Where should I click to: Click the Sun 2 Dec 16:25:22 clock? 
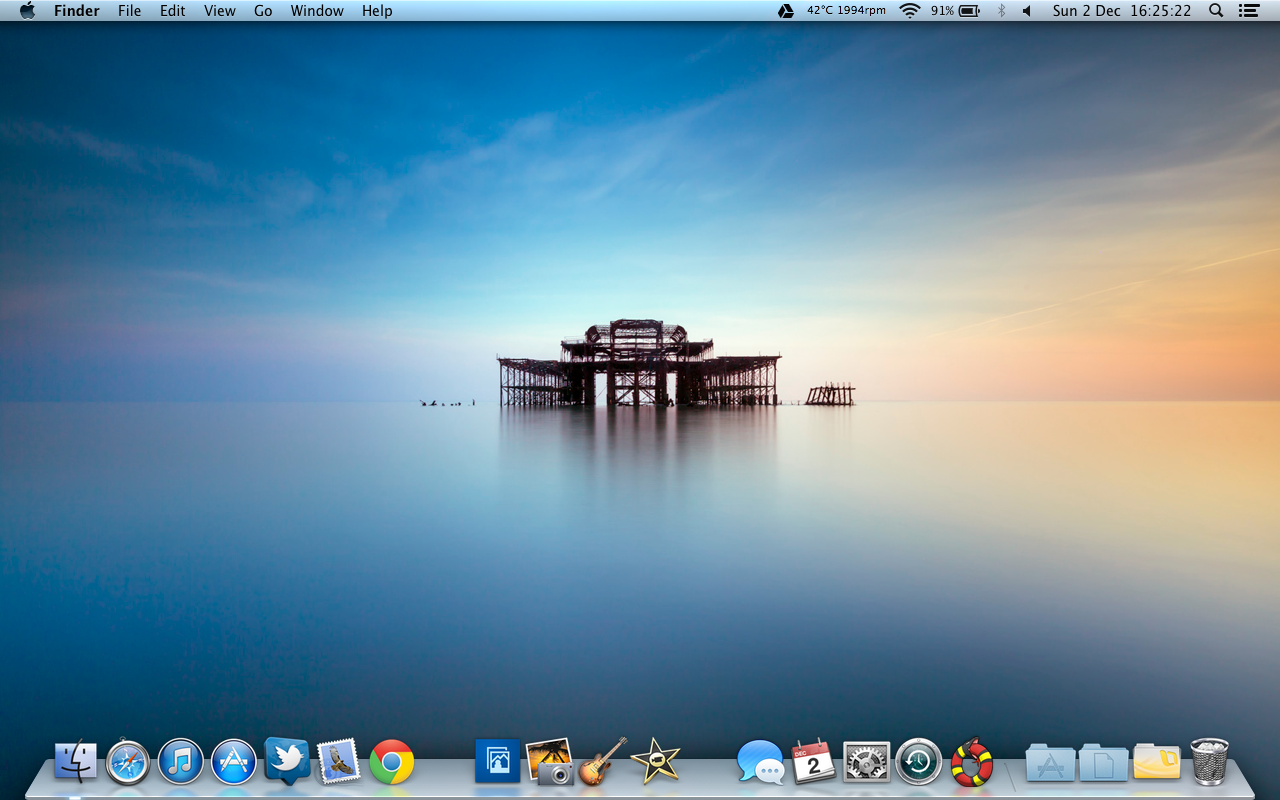1122,11
